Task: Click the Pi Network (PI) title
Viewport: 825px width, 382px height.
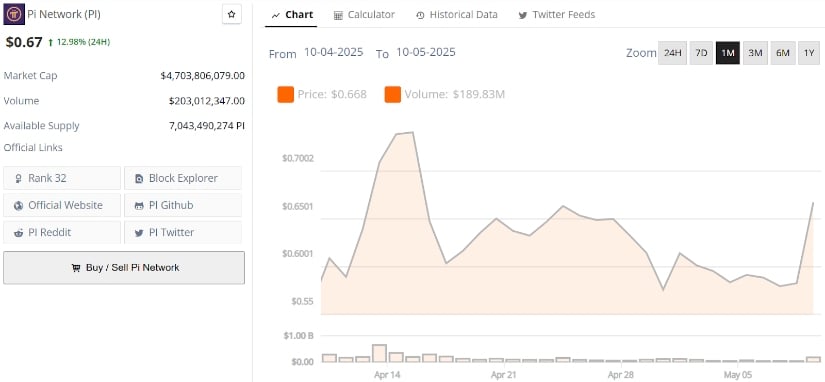Action: tap(64, 15)
